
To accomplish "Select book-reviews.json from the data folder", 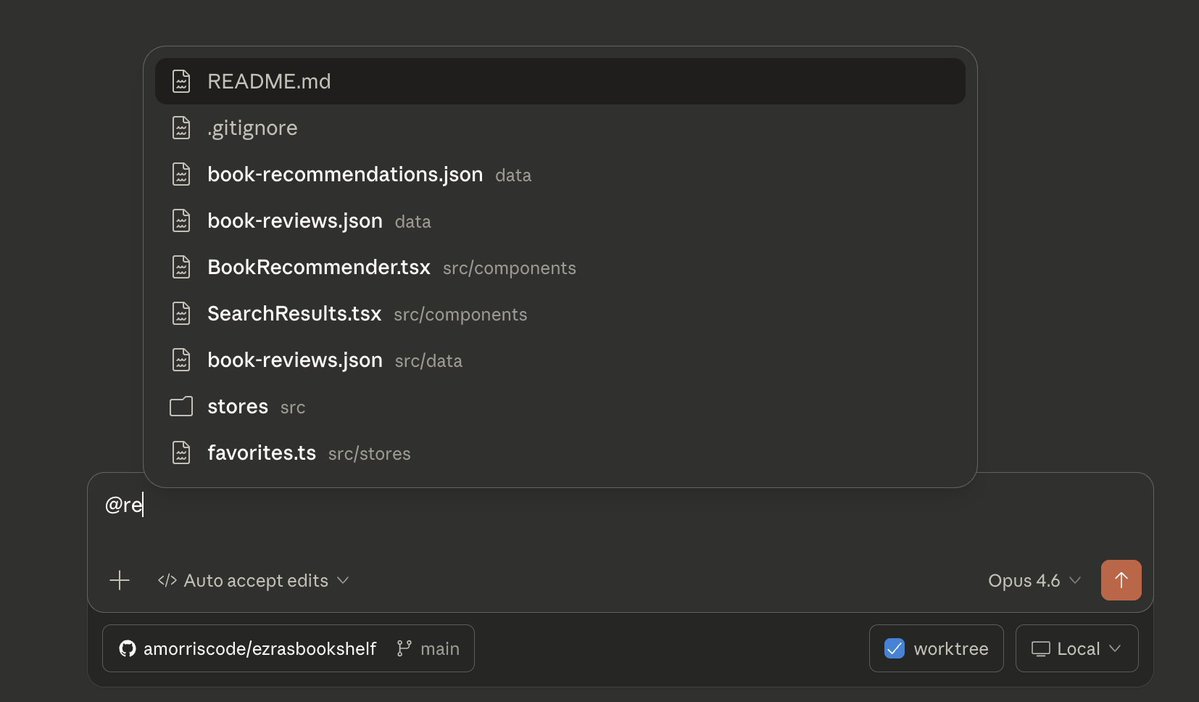I will tap(560, 221).
